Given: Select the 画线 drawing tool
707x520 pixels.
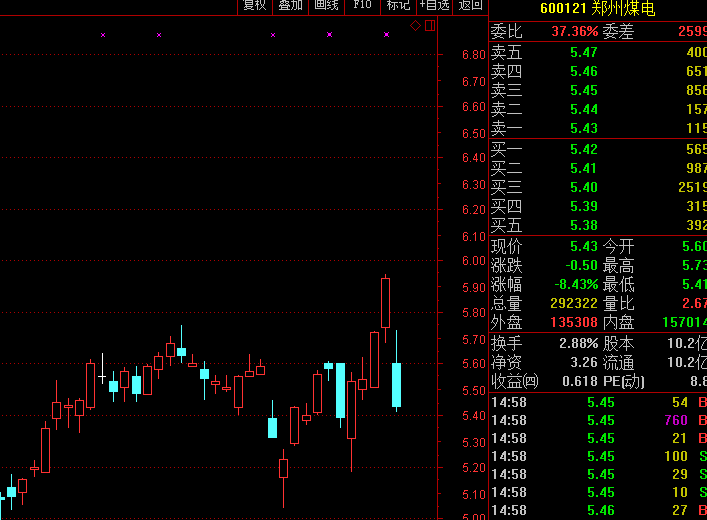Looking at the screenshot, I should (x=326, y=6).
